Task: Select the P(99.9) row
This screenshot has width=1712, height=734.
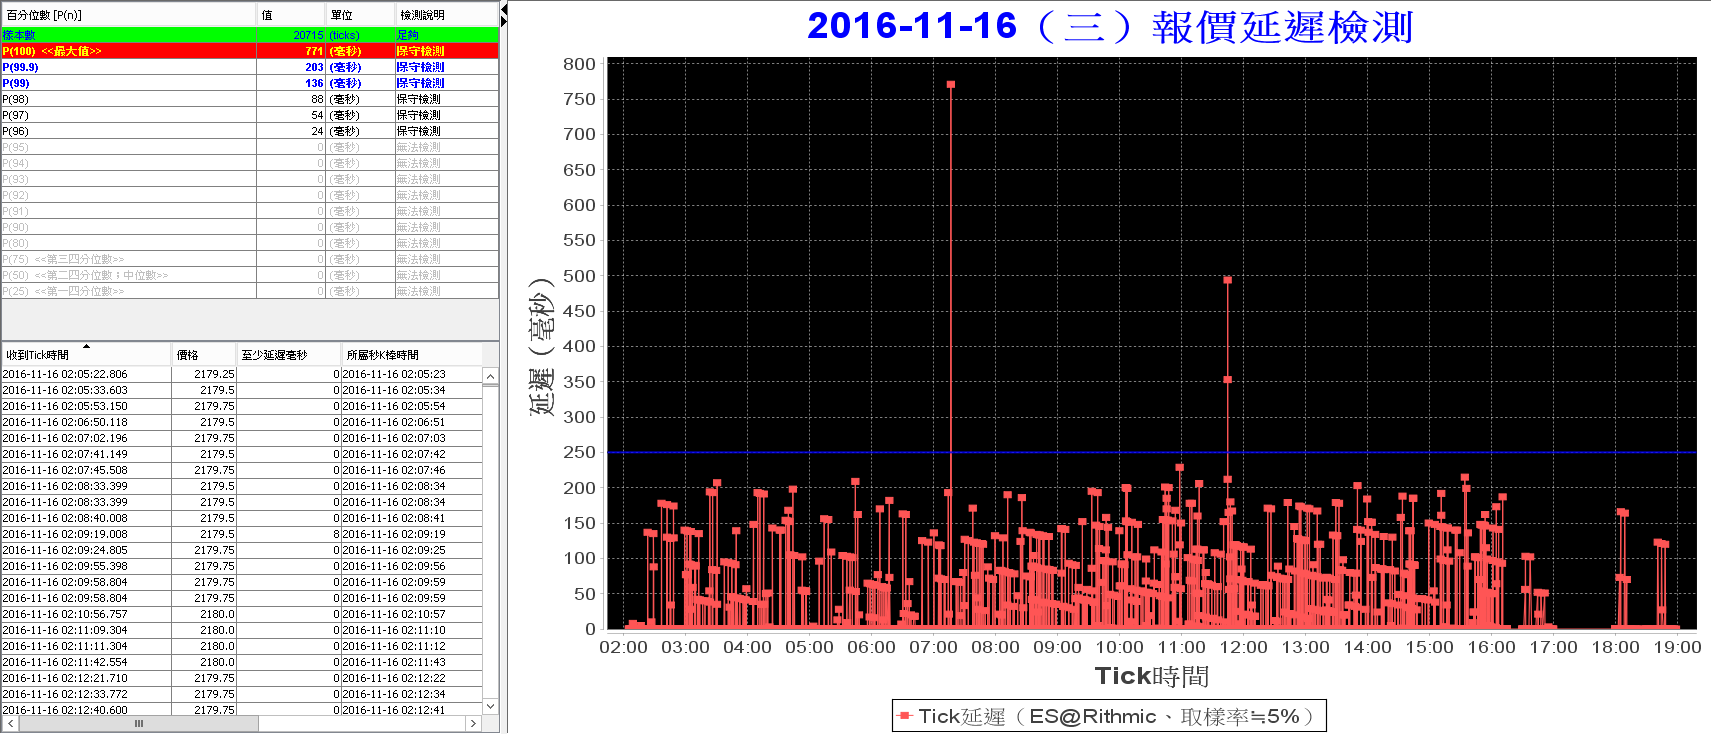Action: [250, 67]
